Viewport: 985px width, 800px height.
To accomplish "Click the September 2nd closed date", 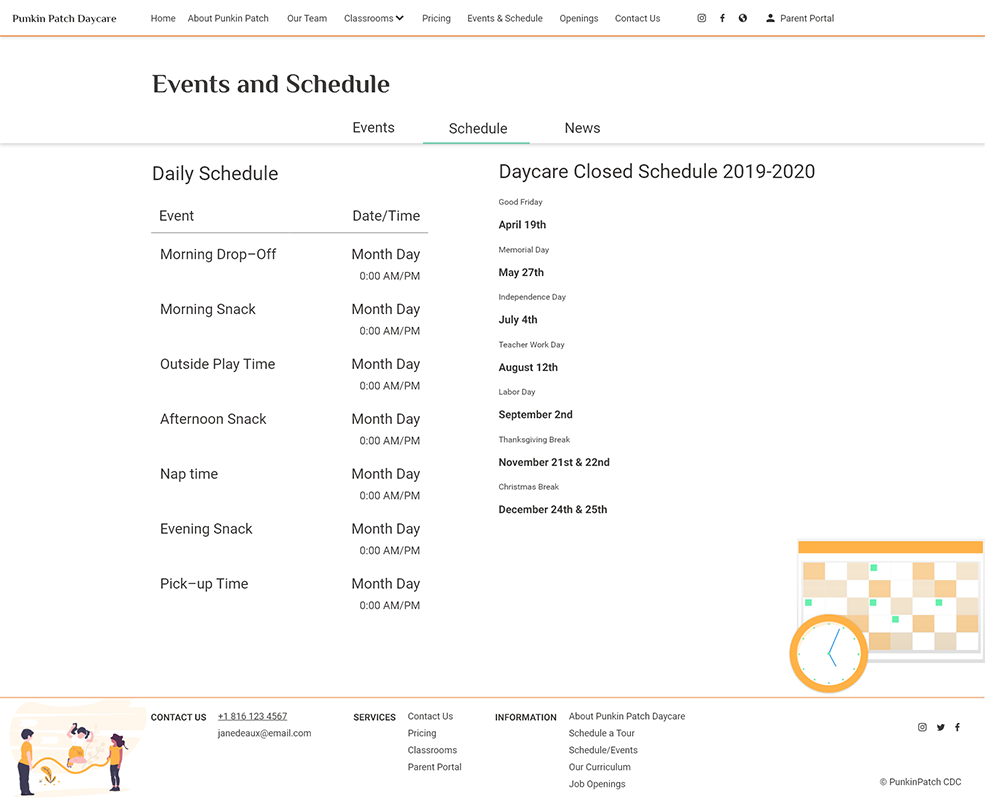I will (535, 414).
